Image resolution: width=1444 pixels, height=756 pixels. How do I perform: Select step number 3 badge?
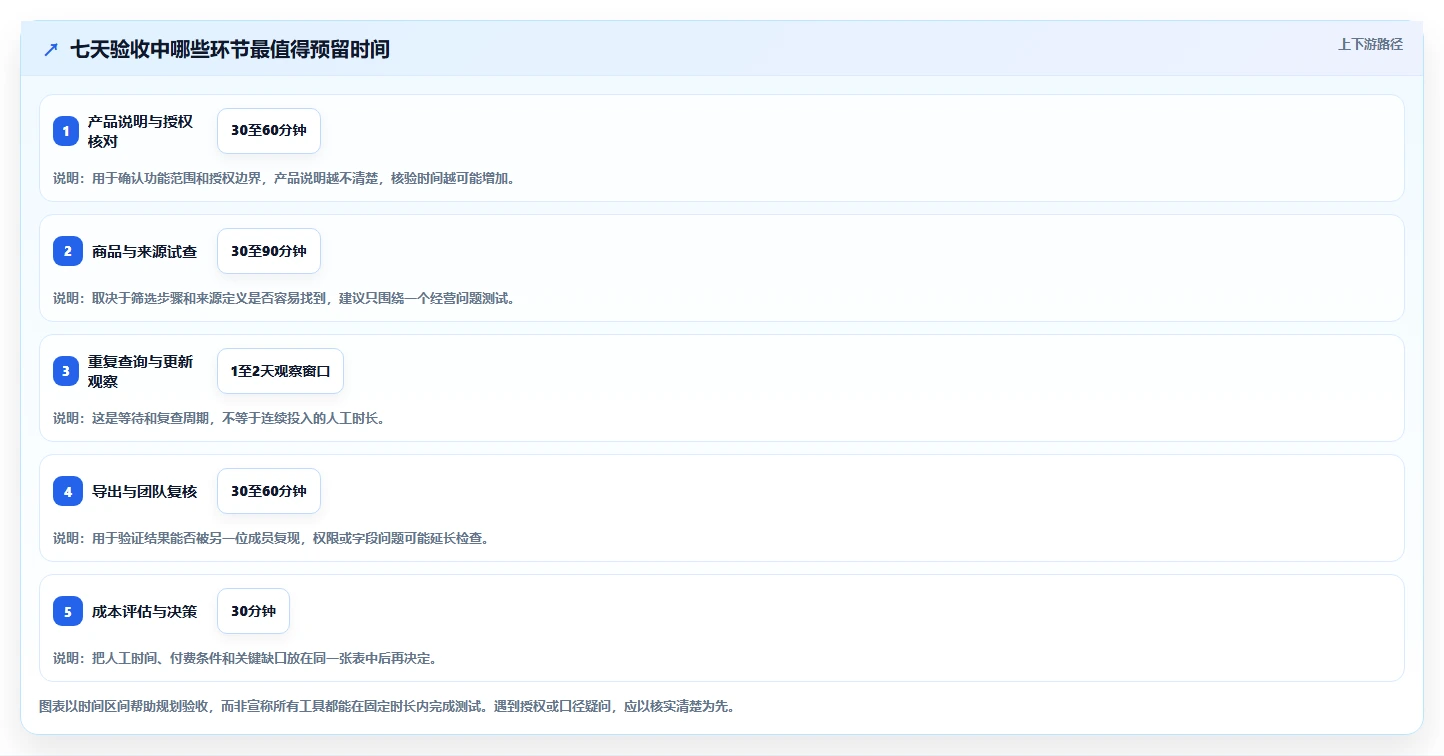pyautogui.click(x=66, y=371)
